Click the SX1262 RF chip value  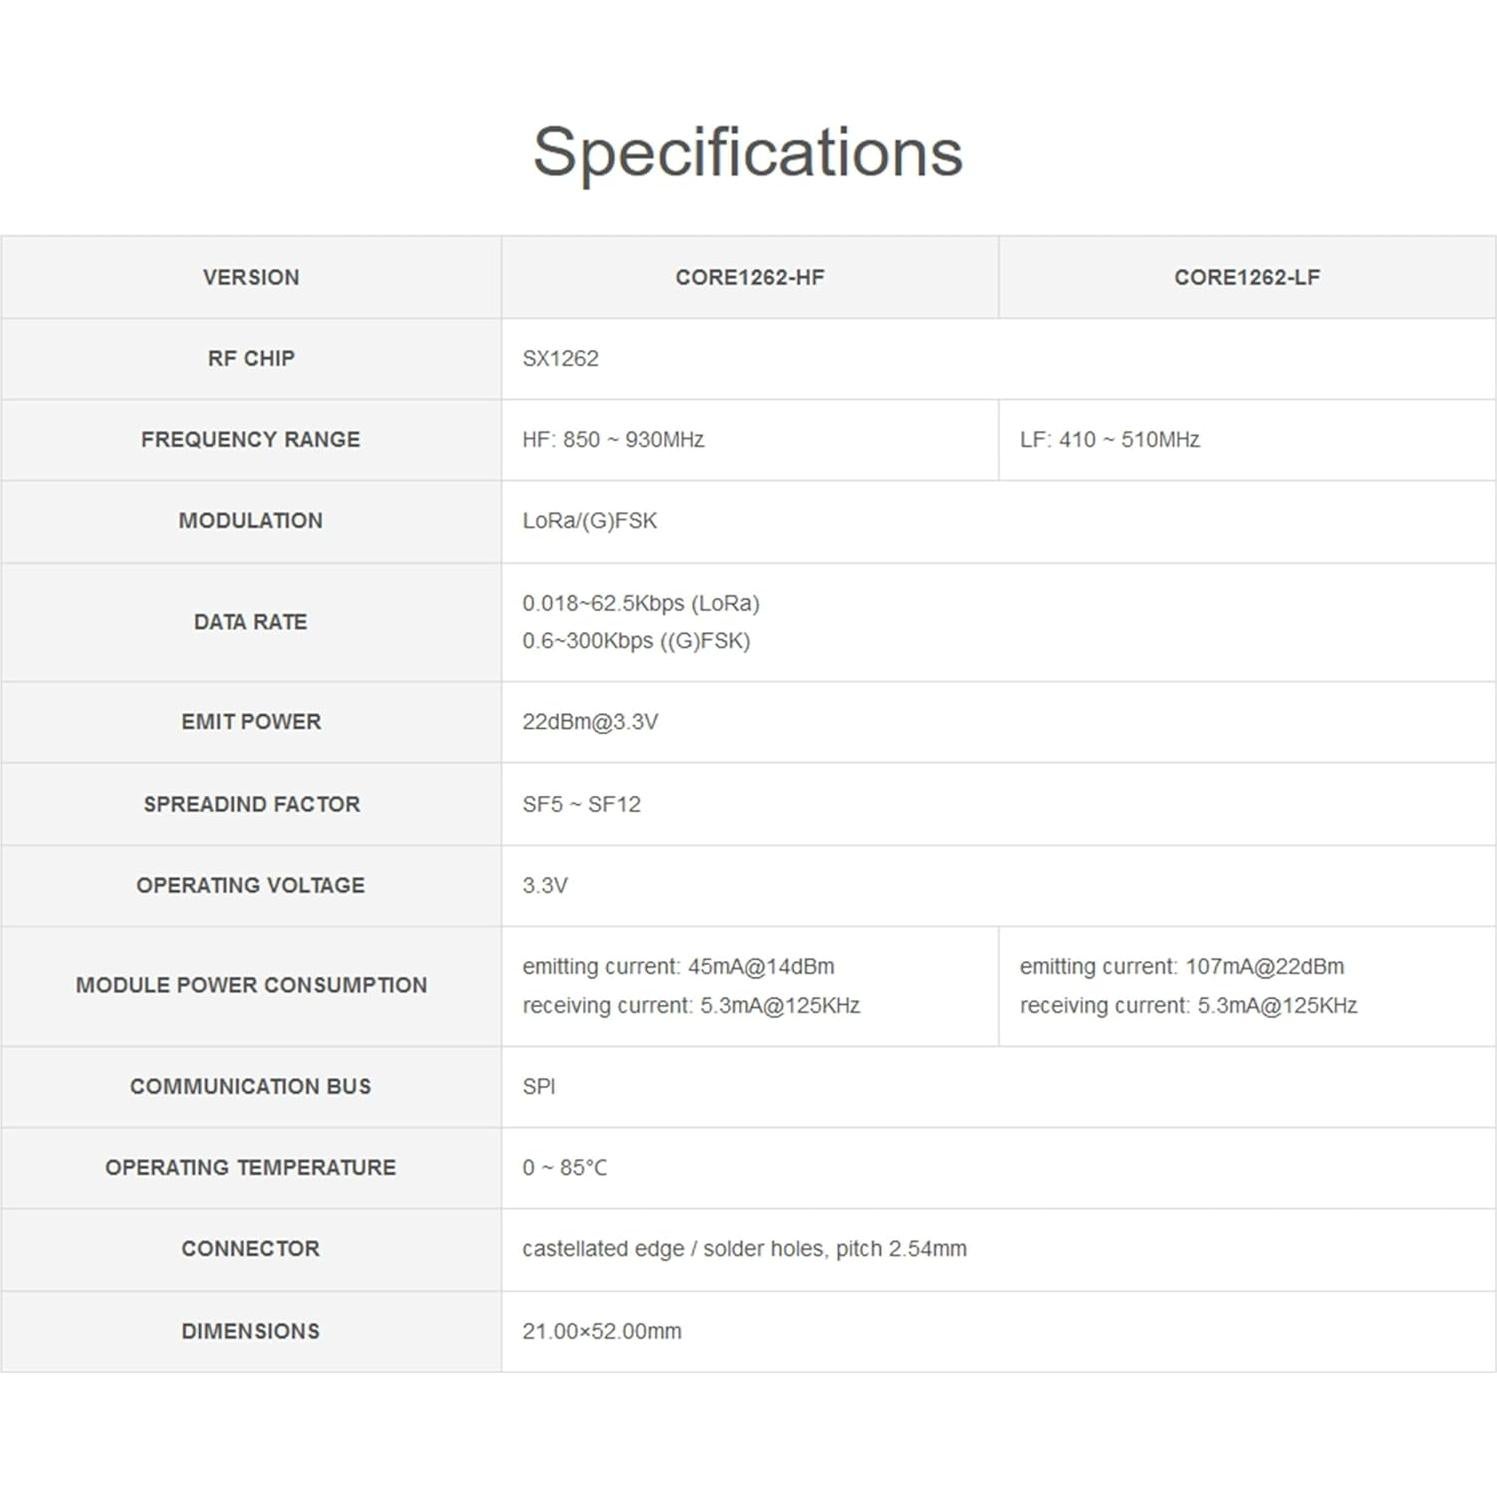(x=560, y=358)
